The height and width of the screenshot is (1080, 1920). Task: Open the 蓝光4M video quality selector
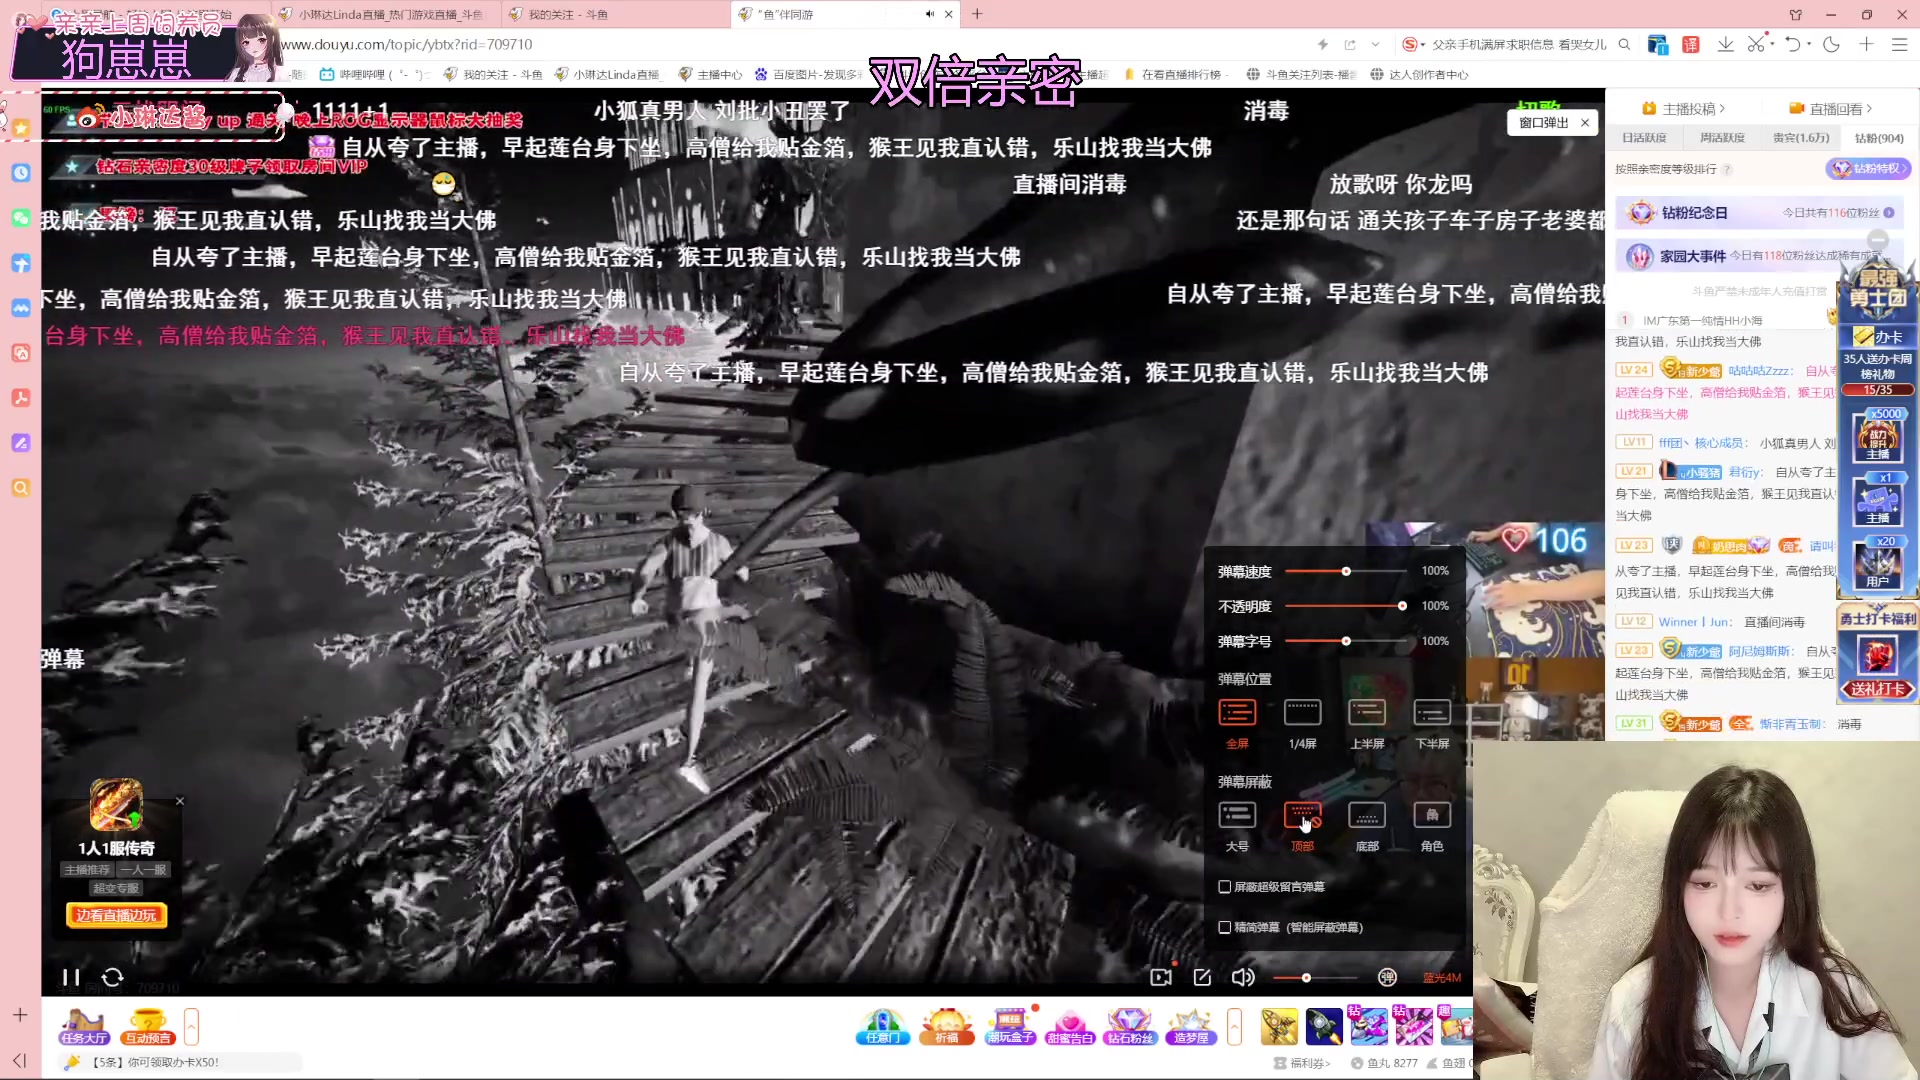click(x=1442, y=978)
